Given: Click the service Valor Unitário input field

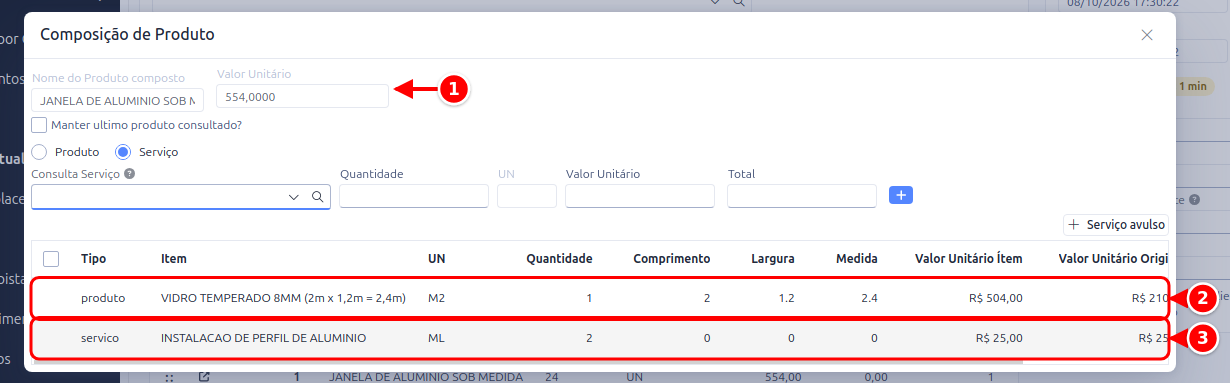Looking at the screenshot, I should click(x=640, y=196).
